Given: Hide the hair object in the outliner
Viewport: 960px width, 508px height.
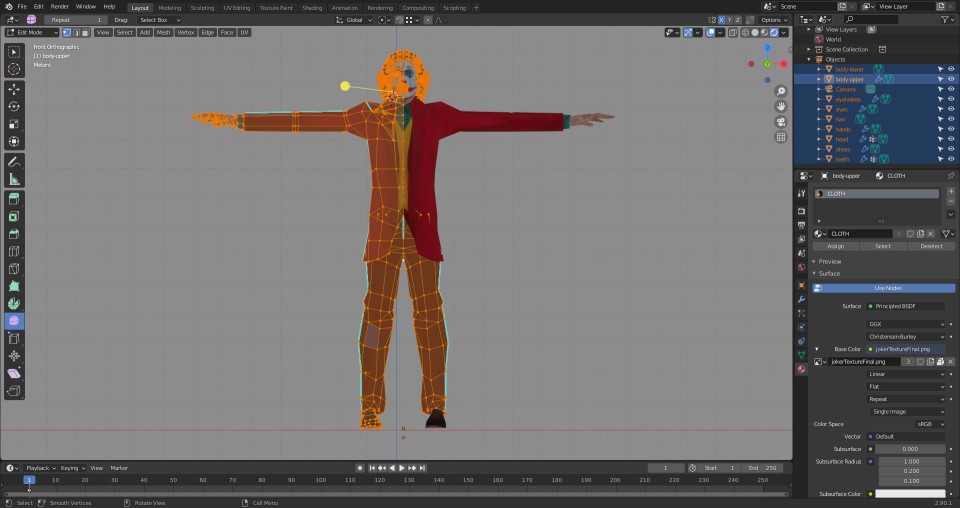Looking at the screenshot, I should (951, 119).
